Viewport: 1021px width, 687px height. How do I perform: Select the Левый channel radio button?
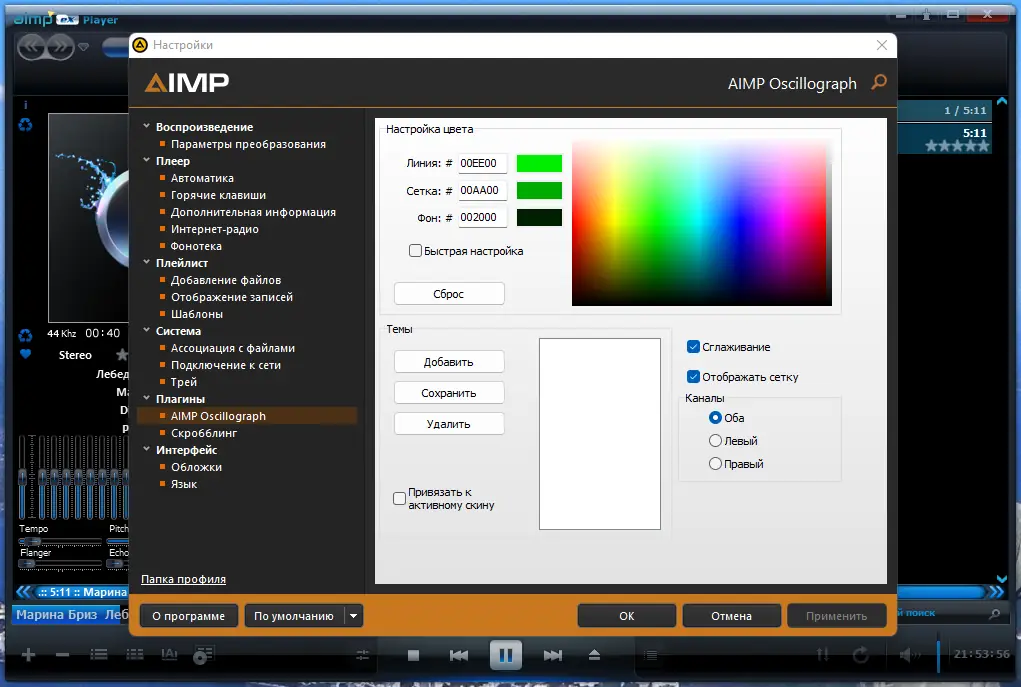tap(715, 441)
